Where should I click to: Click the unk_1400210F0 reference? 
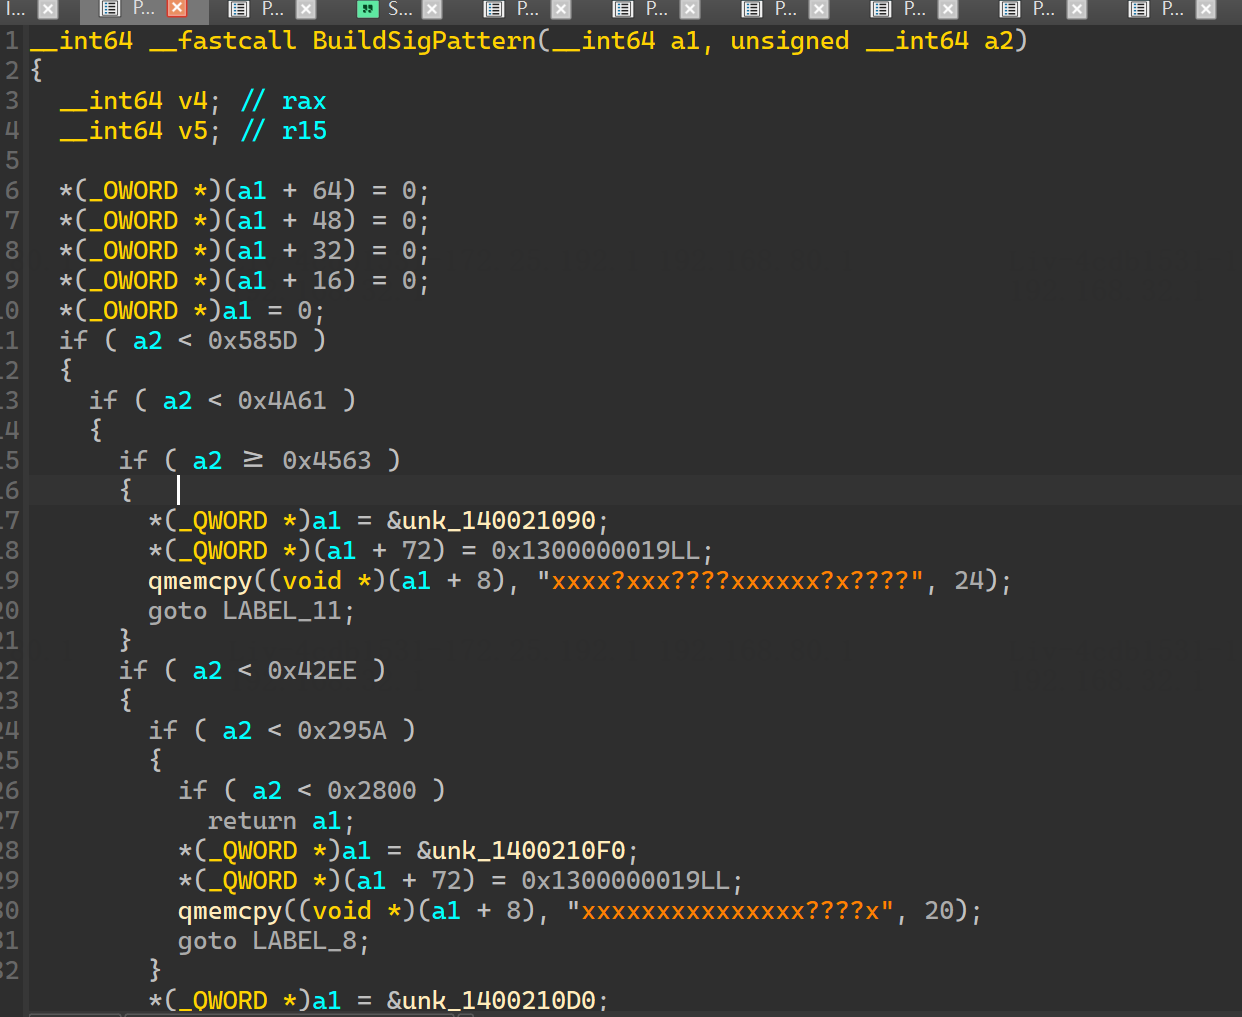(529, 851)
